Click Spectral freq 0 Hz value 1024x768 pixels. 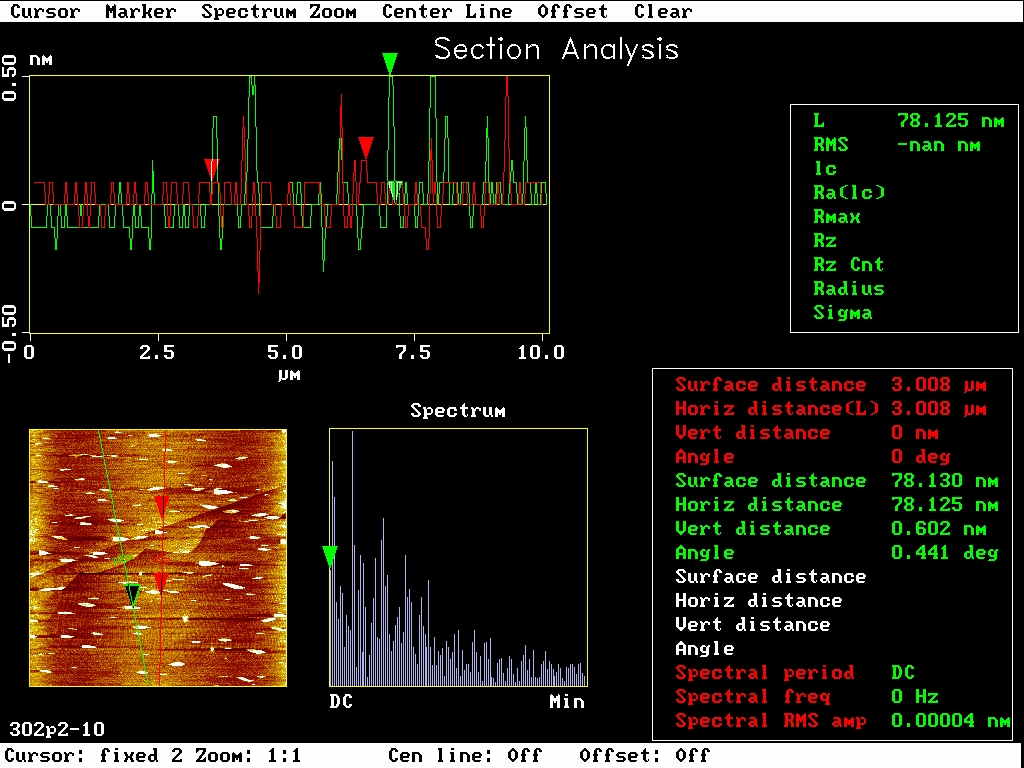[x=914, y=697]
